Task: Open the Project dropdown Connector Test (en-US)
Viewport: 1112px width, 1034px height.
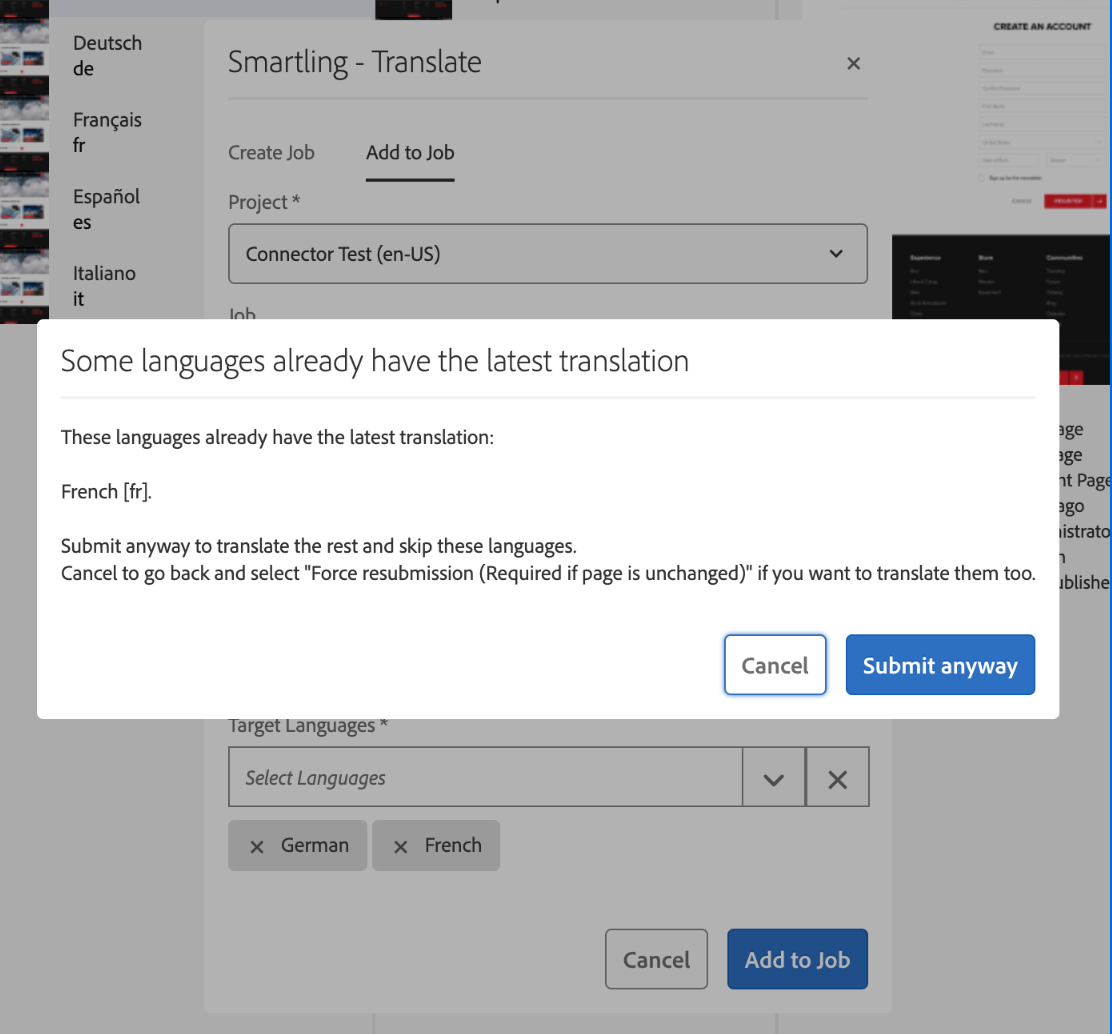Action: (547, 254)
